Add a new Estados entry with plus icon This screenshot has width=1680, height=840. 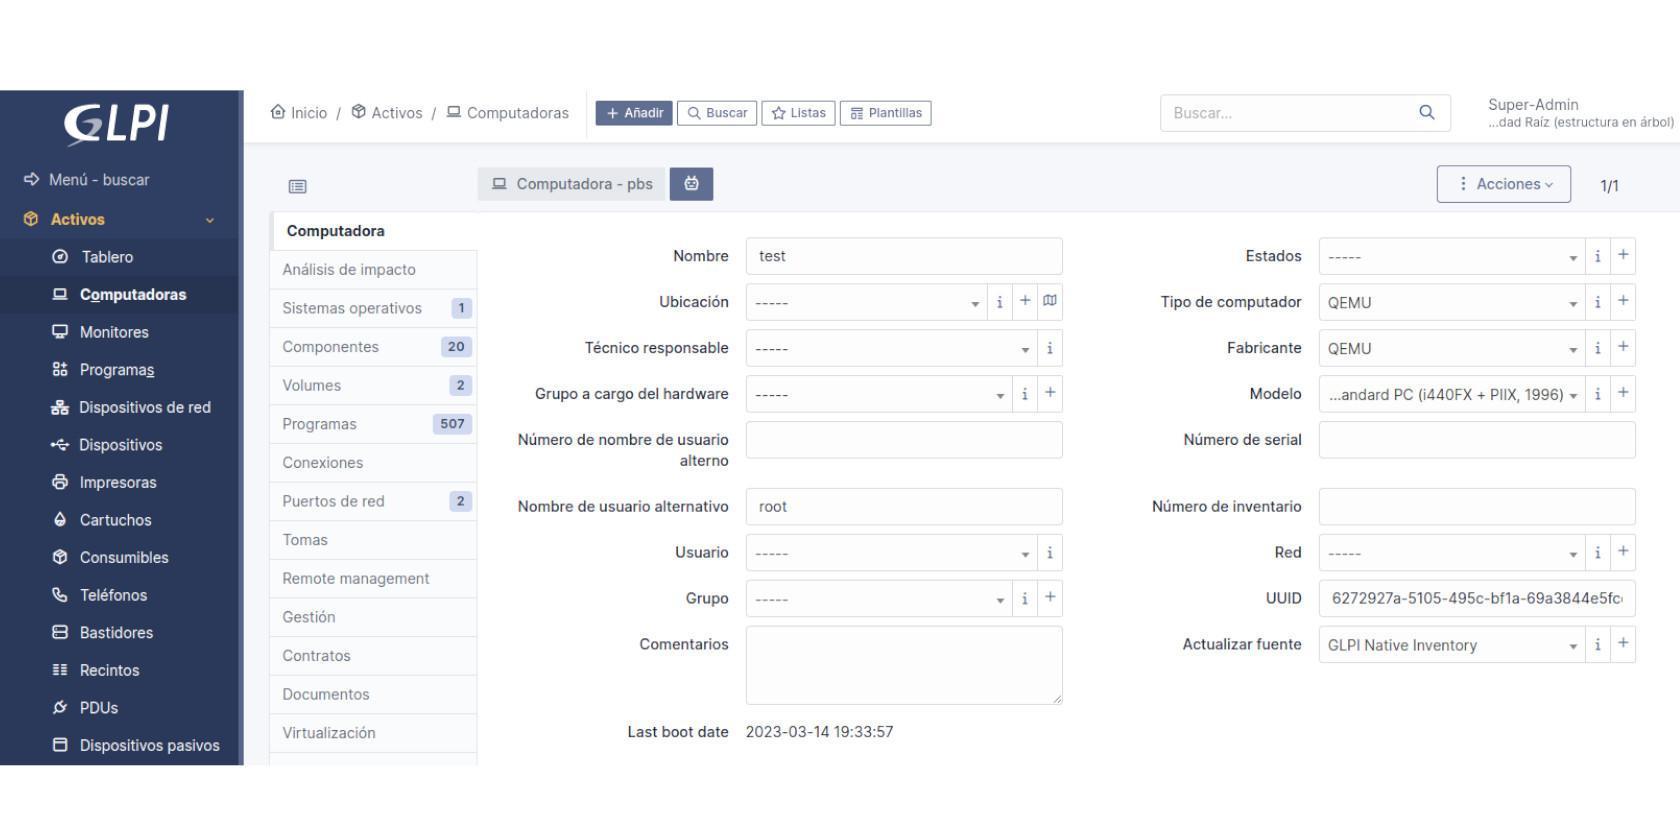1623,256
